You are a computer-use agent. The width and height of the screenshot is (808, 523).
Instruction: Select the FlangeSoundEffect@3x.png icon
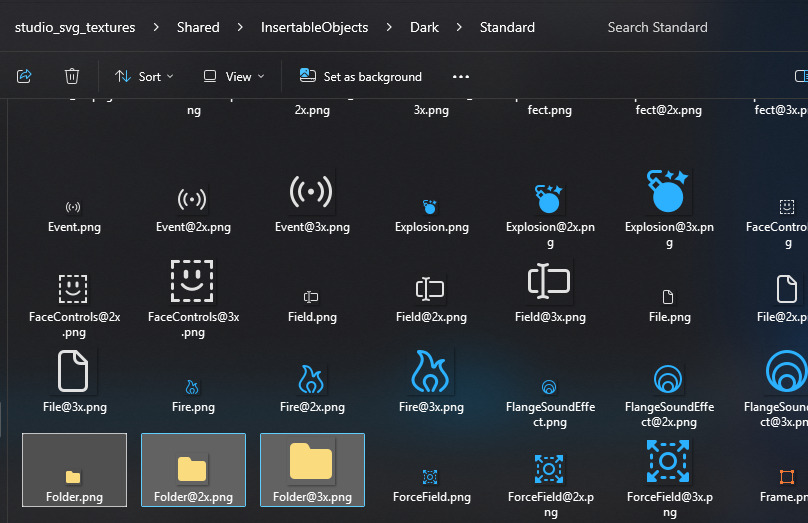click(787, 371)
